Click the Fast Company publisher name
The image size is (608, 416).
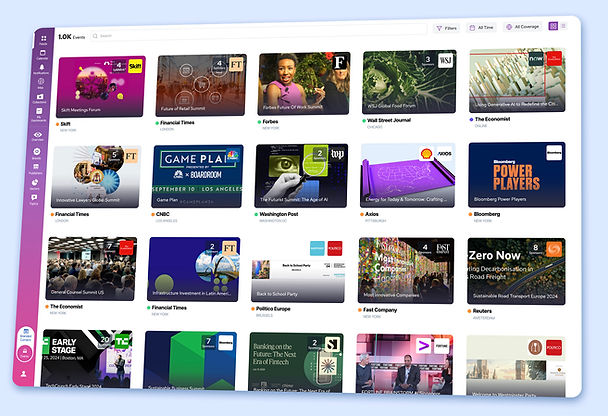tap(380, 310)
